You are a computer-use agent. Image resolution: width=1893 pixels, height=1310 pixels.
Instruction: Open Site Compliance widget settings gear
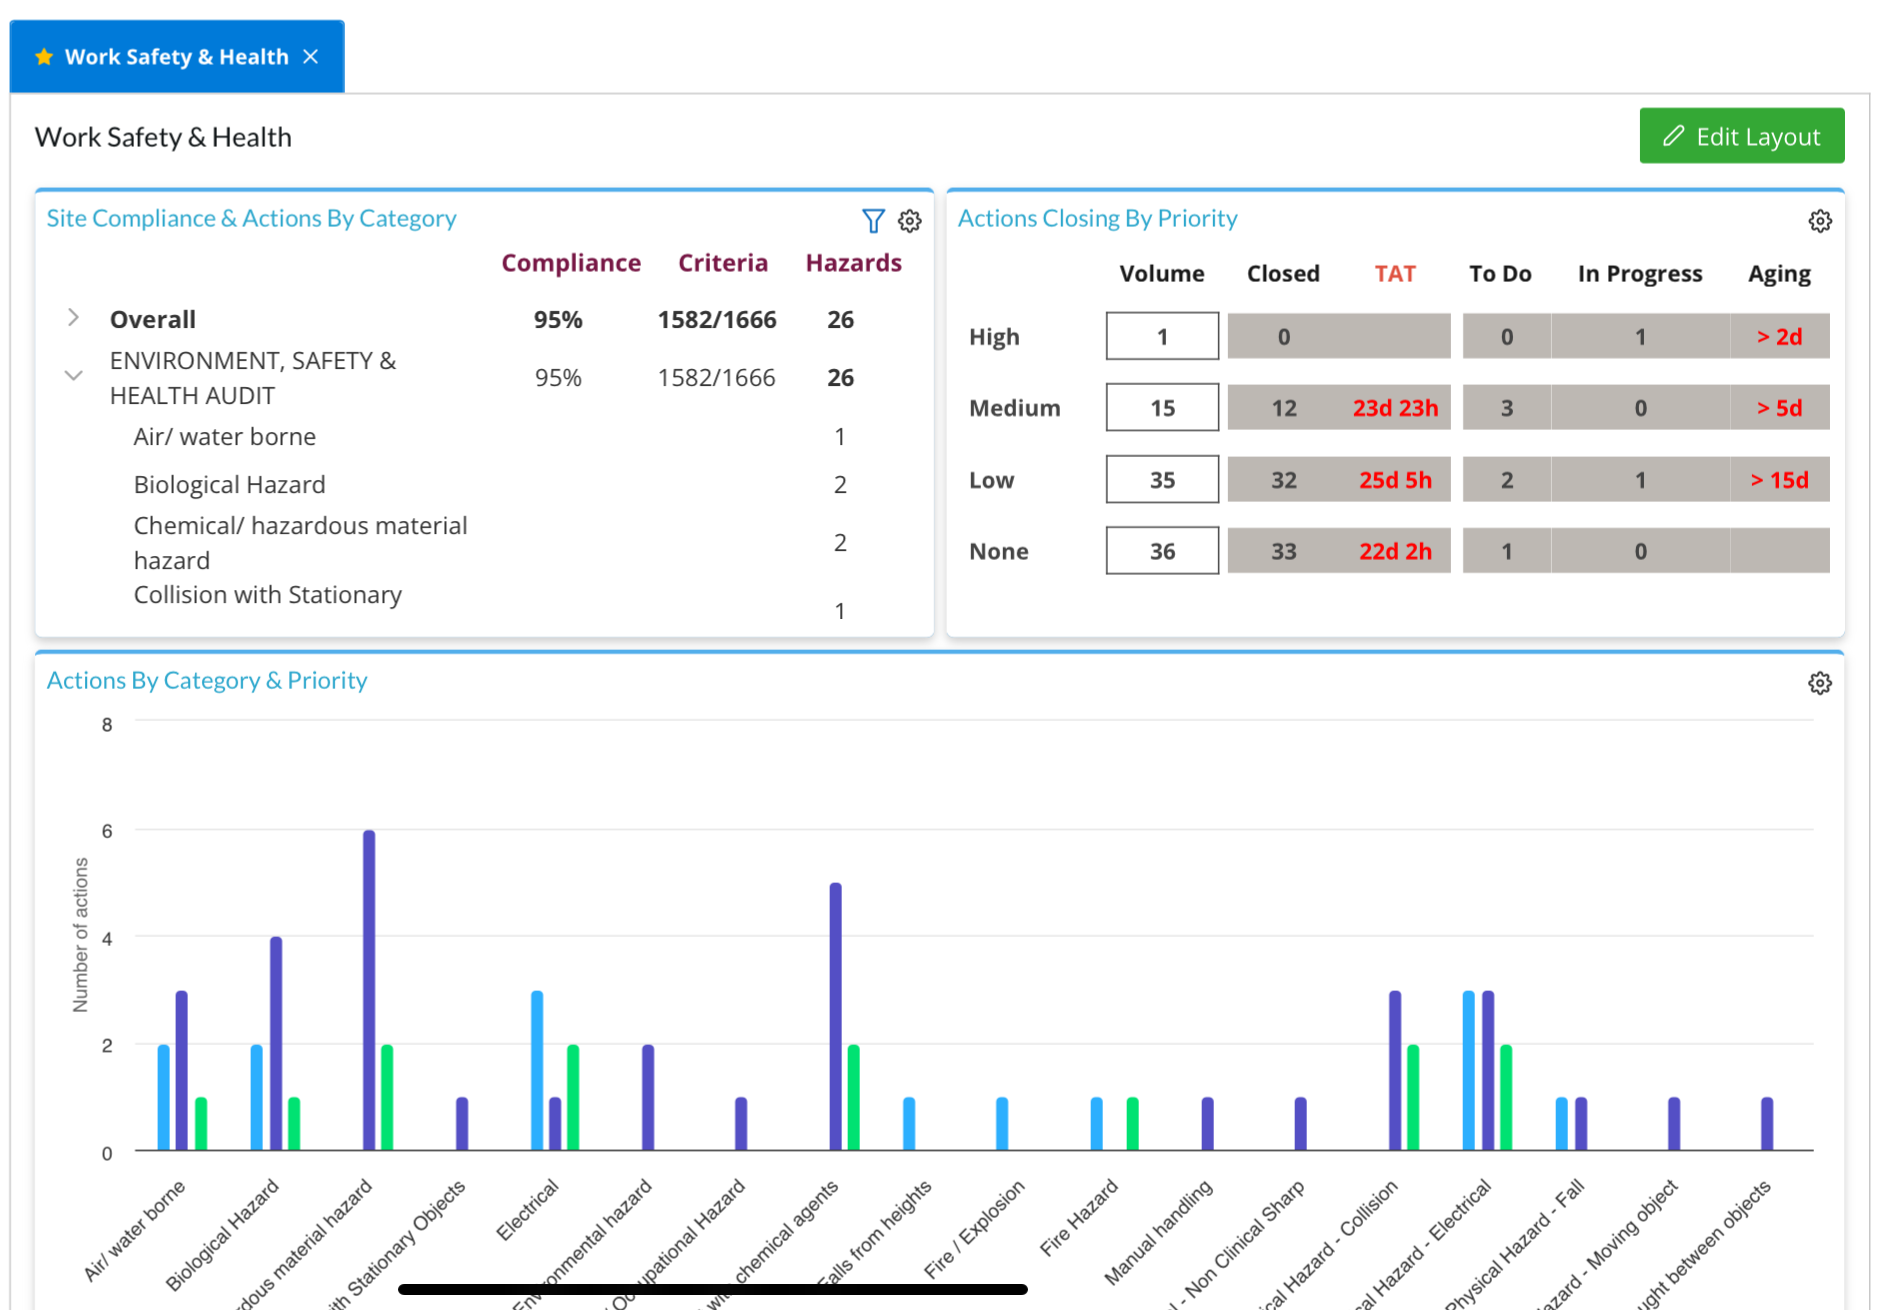[x=909, y=221]
